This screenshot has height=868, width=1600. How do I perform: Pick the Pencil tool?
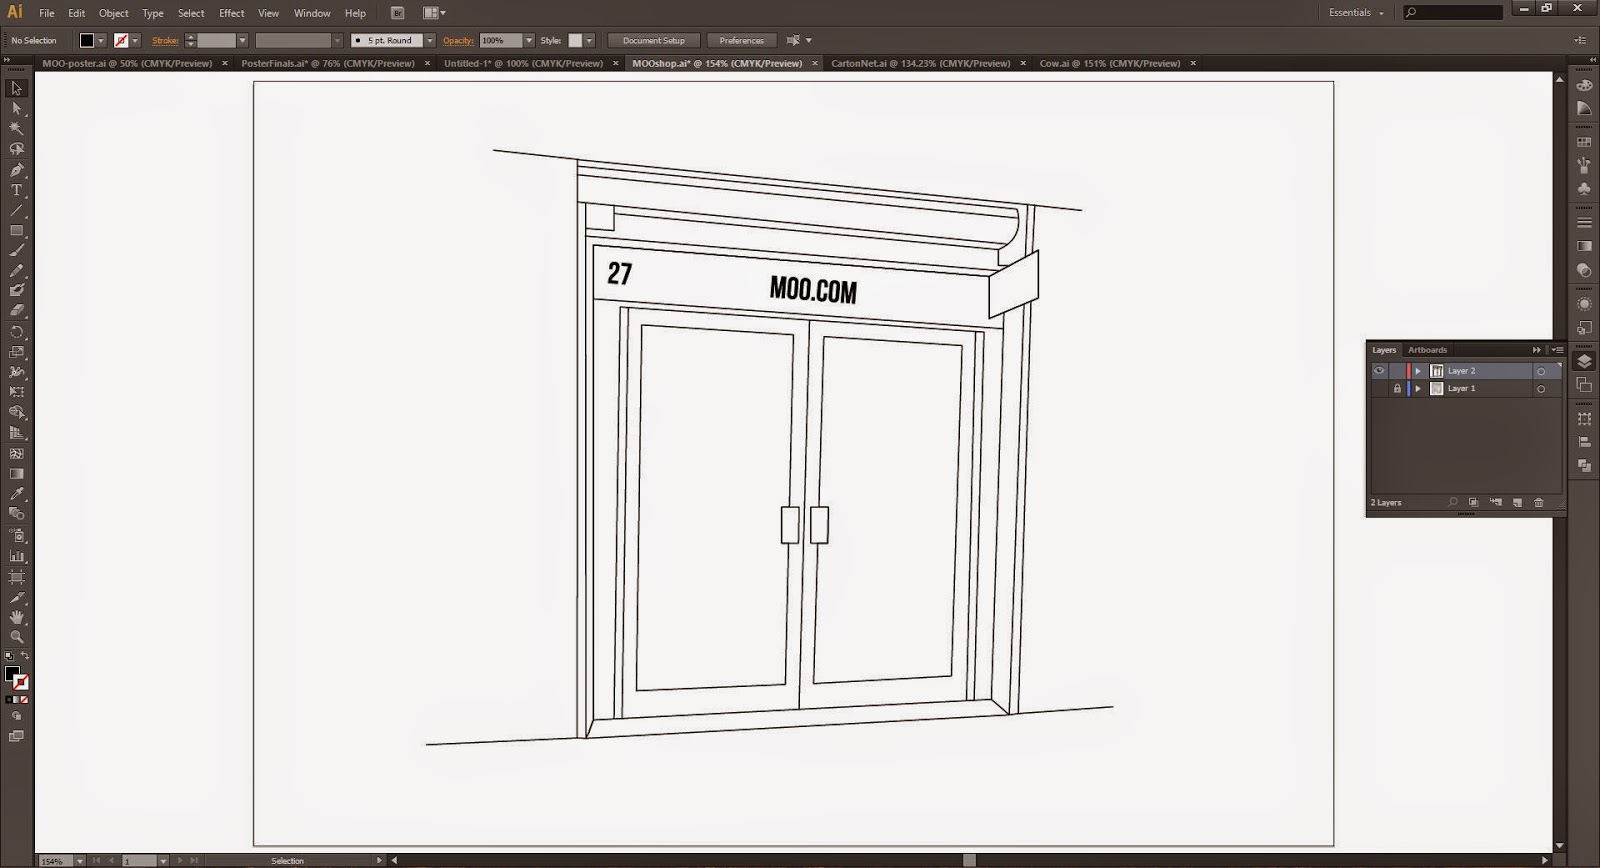16,271
